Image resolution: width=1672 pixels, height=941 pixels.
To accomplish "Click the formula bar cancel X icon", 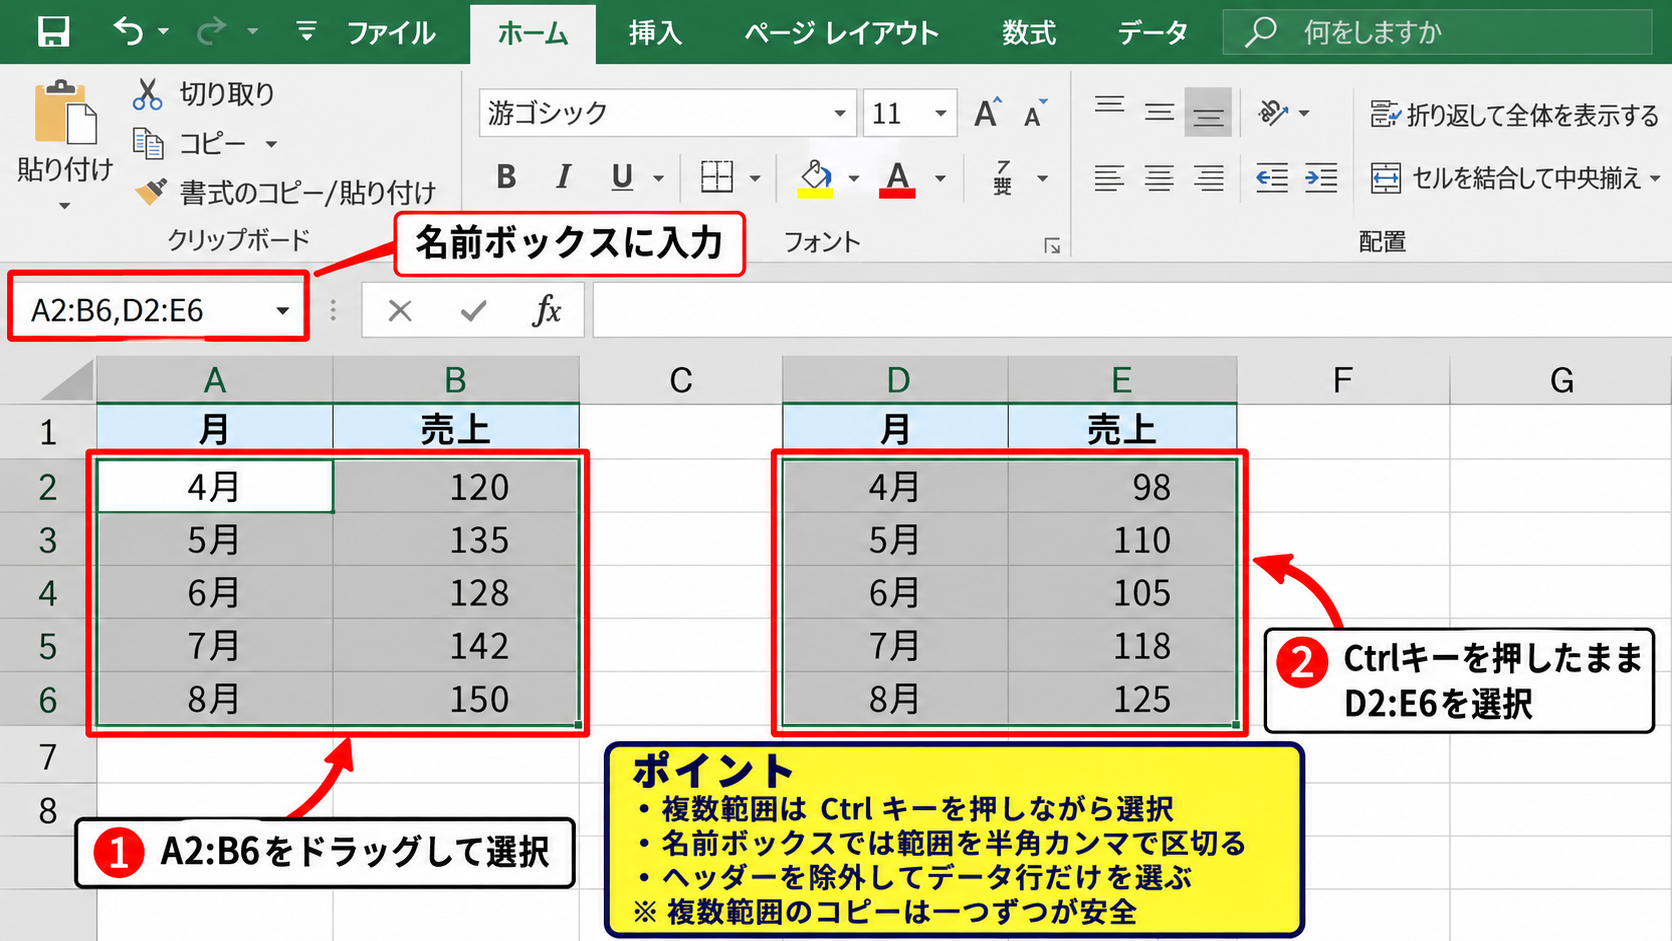I will coord(400,311).
